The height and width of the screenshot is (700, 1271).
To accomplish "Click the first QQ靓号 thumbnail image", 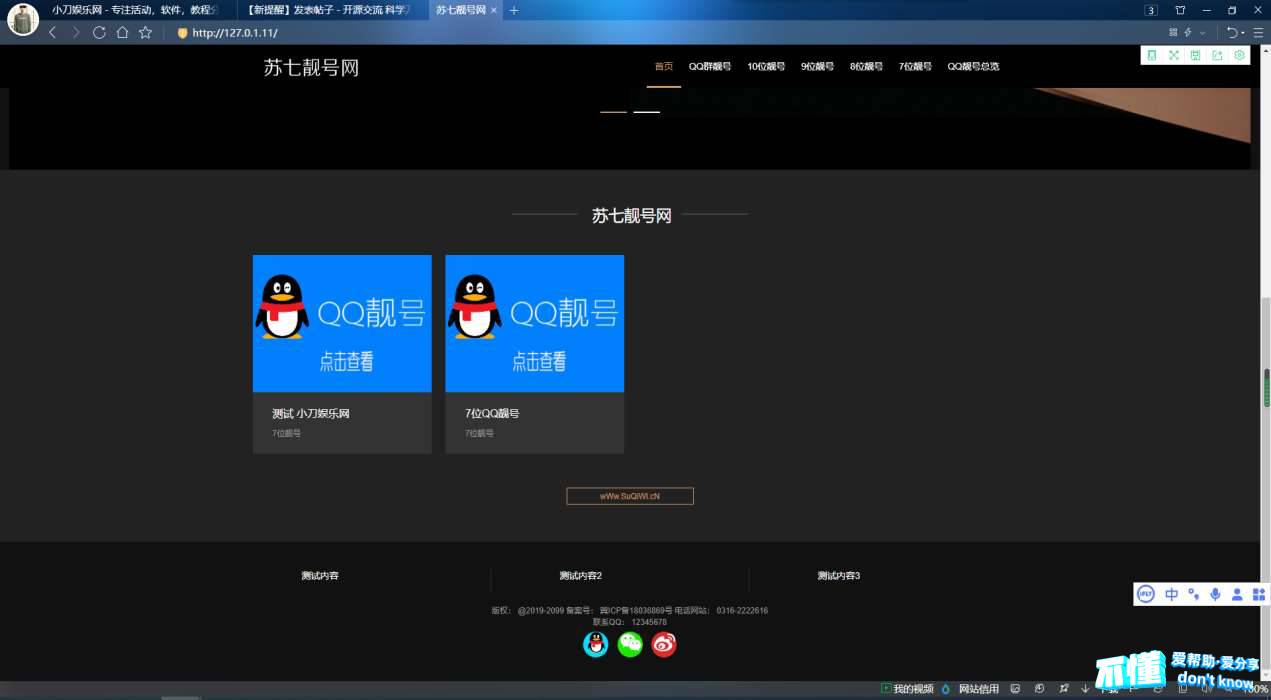I will tap(342, 323).
